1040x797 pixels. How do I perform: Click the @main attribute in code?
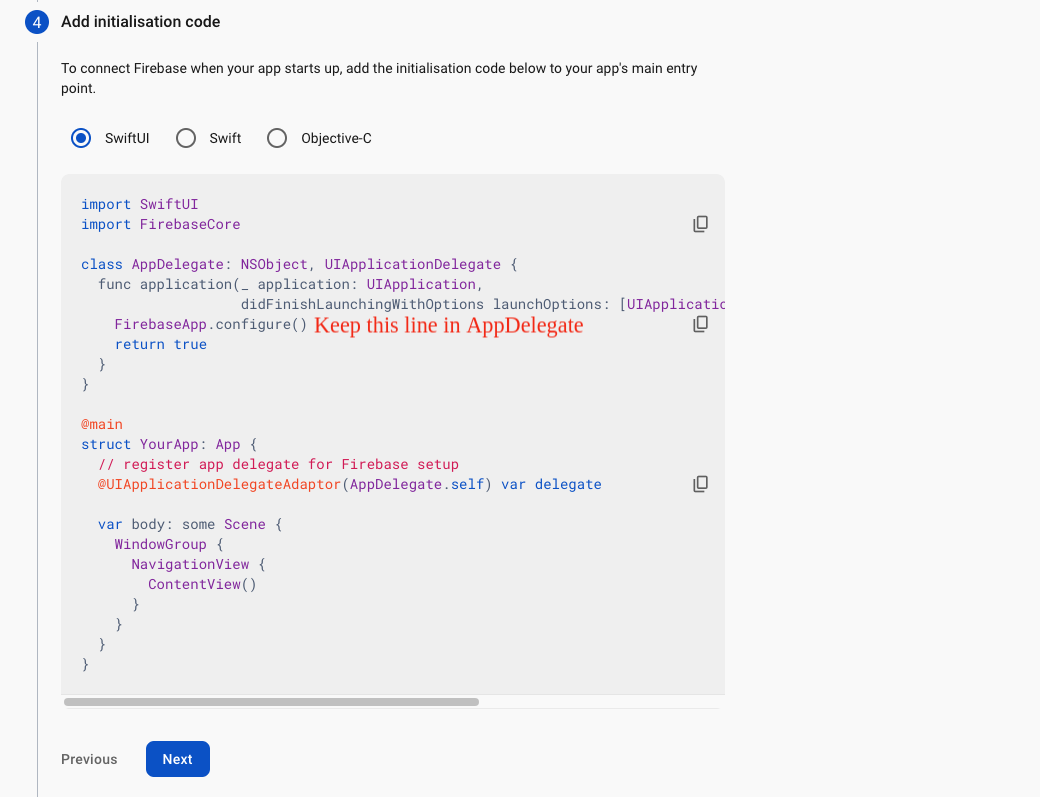tap(102, 424)
